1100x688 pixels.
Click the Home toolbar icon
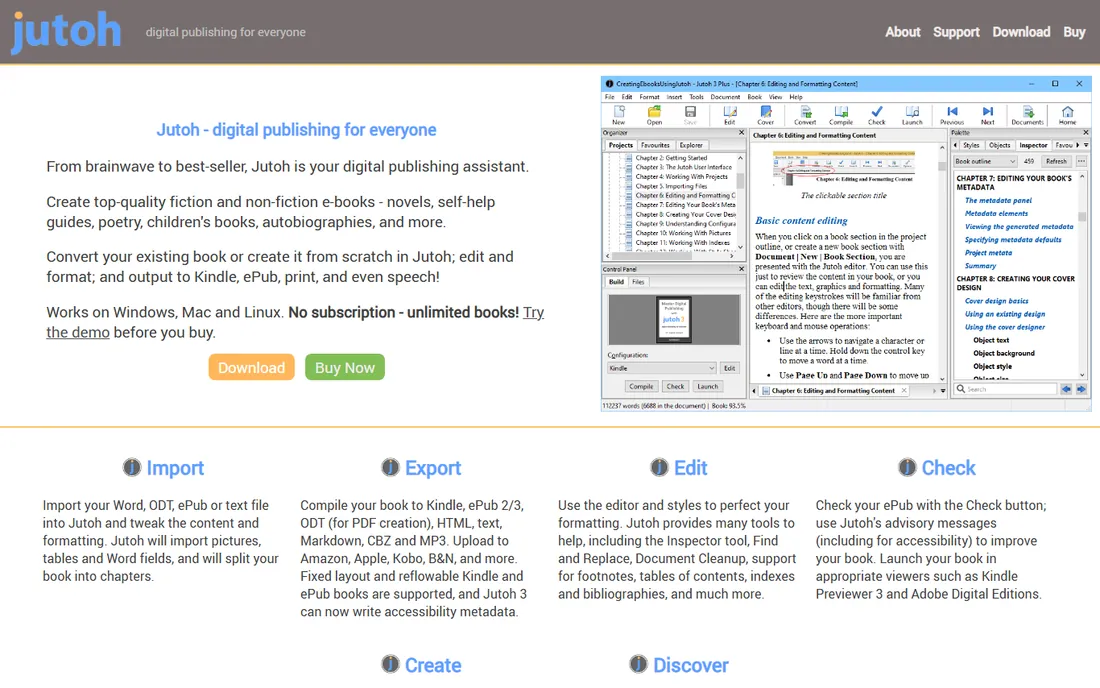coord(1067,115)
